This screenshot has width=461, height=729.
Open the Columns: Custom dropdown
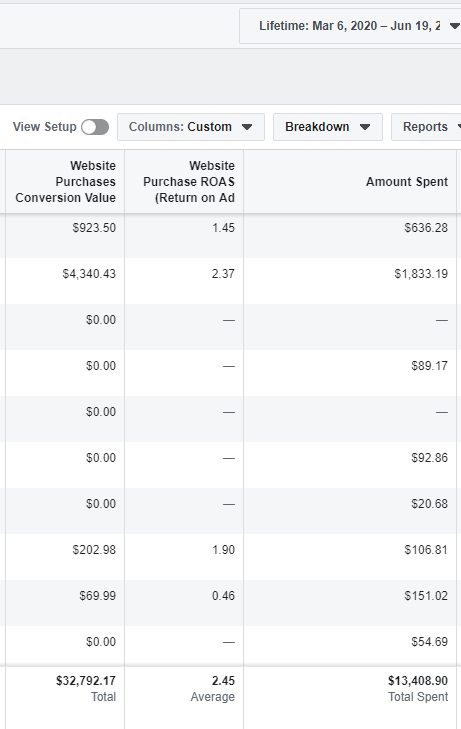[191, 127]
